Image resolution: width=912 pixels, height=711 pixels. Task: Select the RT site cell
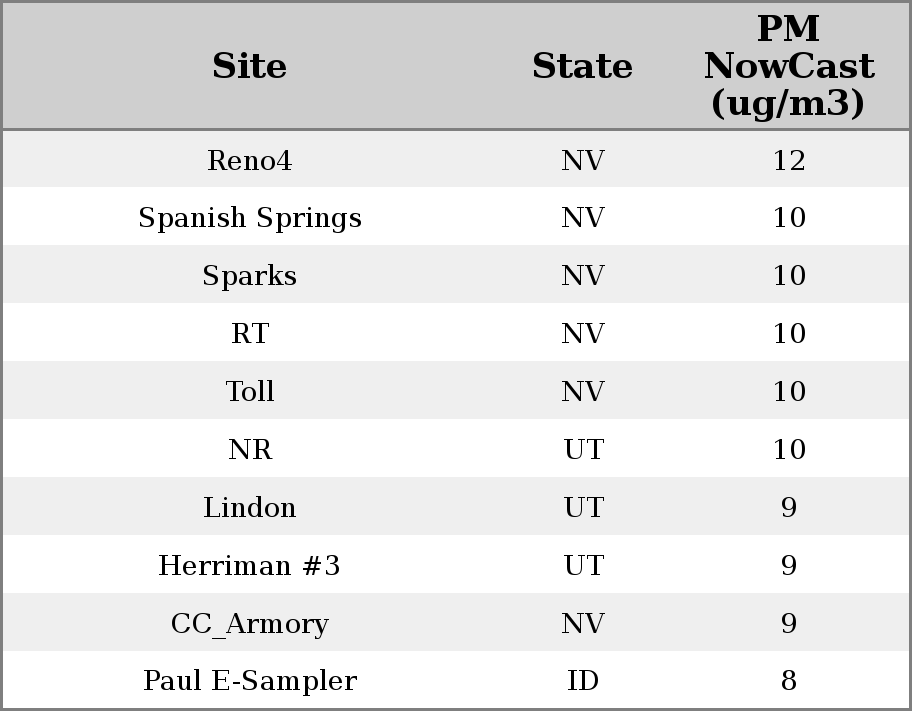249,334
